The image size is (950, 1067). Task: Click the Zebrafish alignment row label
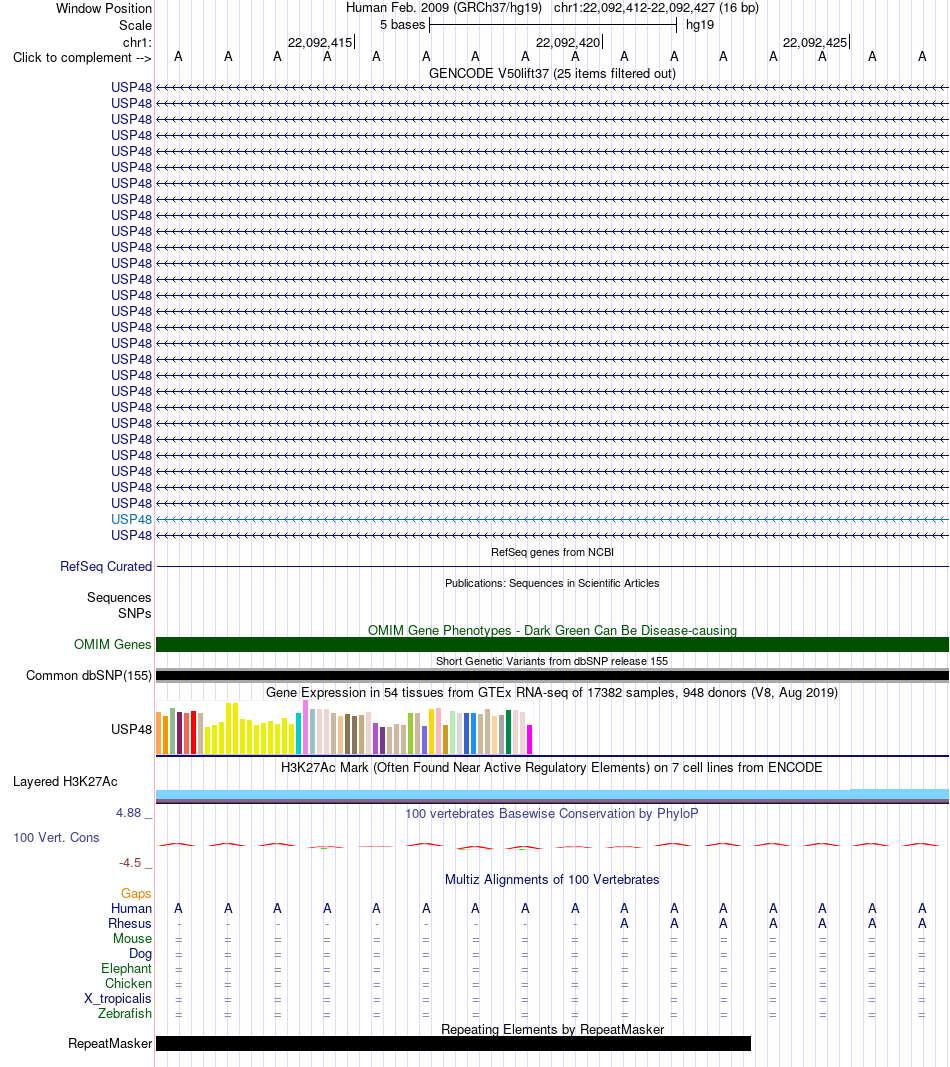coord(125,1013)
